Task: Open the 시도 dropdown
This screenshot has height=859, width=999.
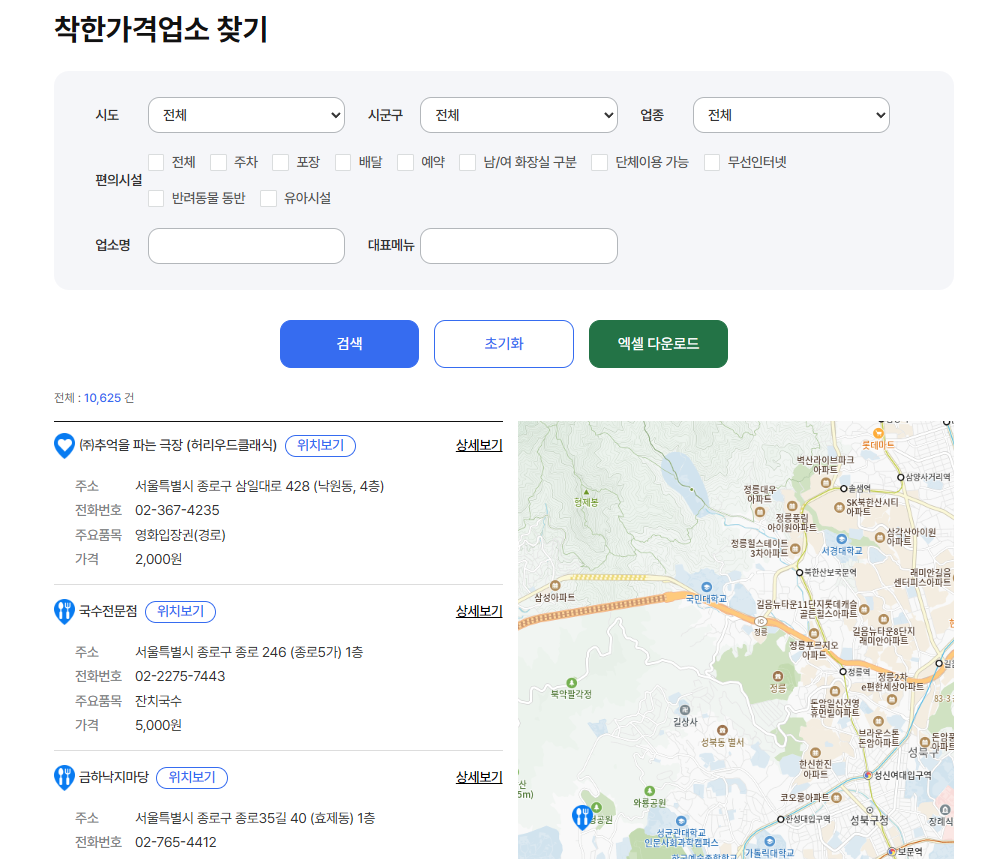Action: 247,115
